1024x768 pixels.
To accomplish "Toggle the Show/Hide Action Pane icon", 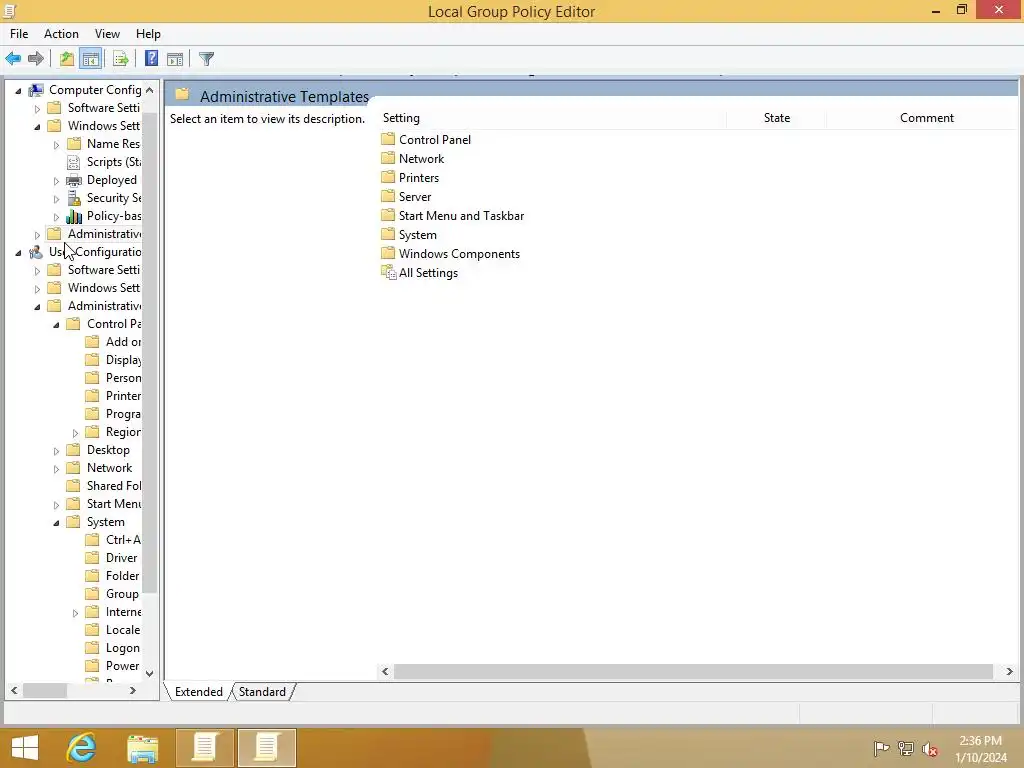I will point(175,59).
